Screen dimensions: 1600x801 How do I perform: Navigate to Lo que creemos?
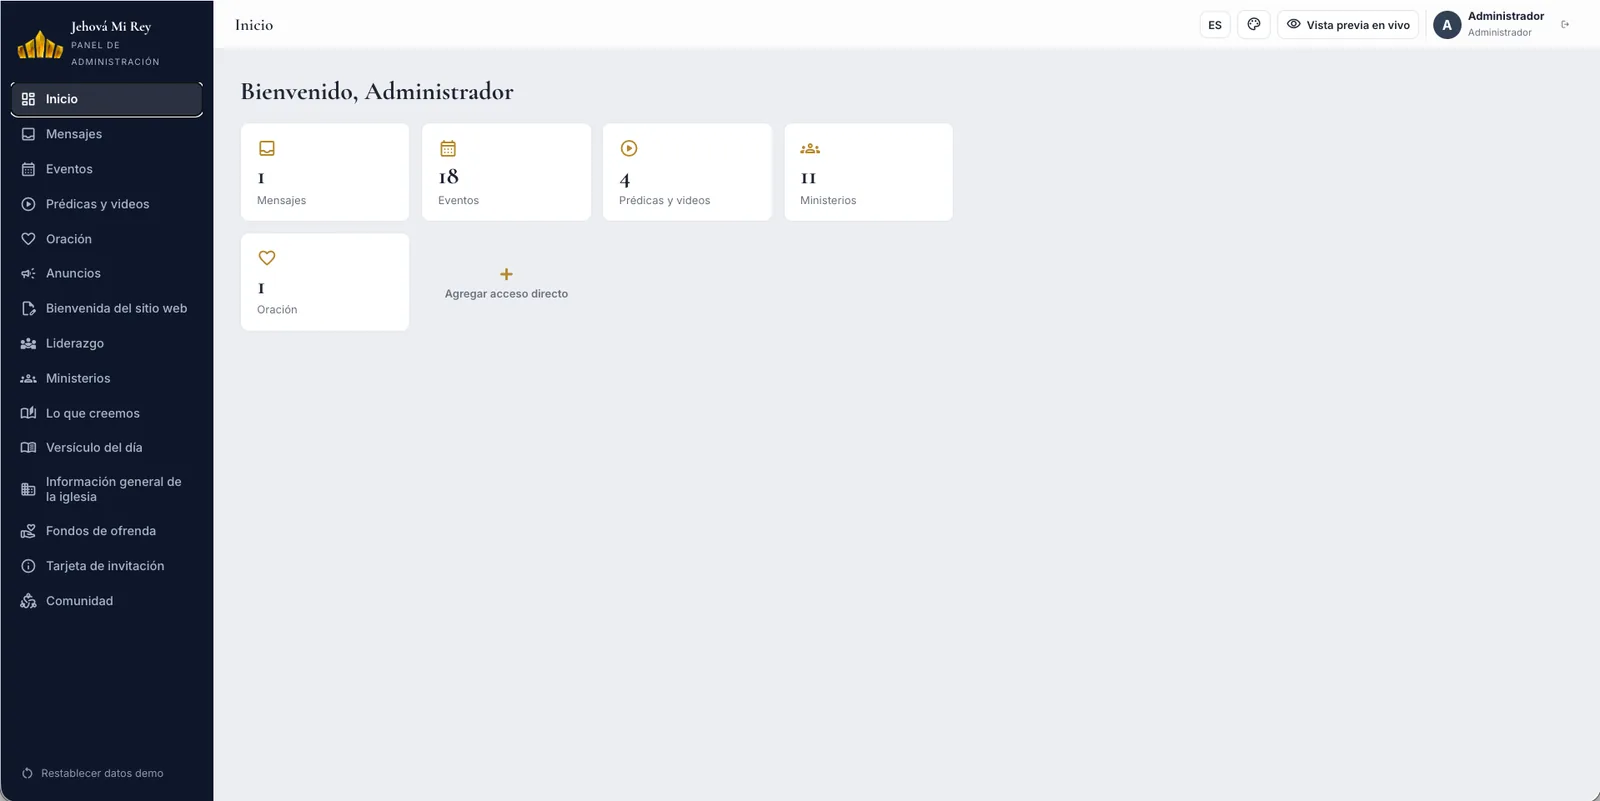[107, 413]
